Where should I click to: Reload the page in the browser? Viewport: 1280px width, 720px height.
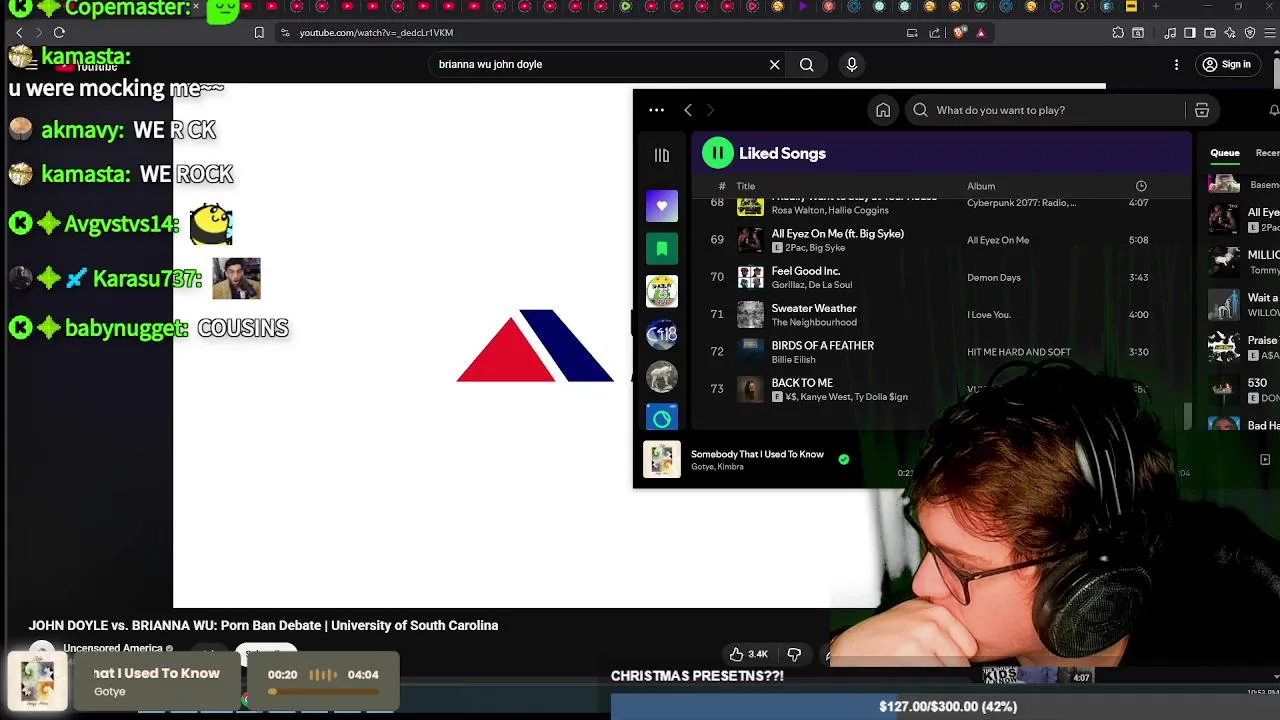[59, 32]
